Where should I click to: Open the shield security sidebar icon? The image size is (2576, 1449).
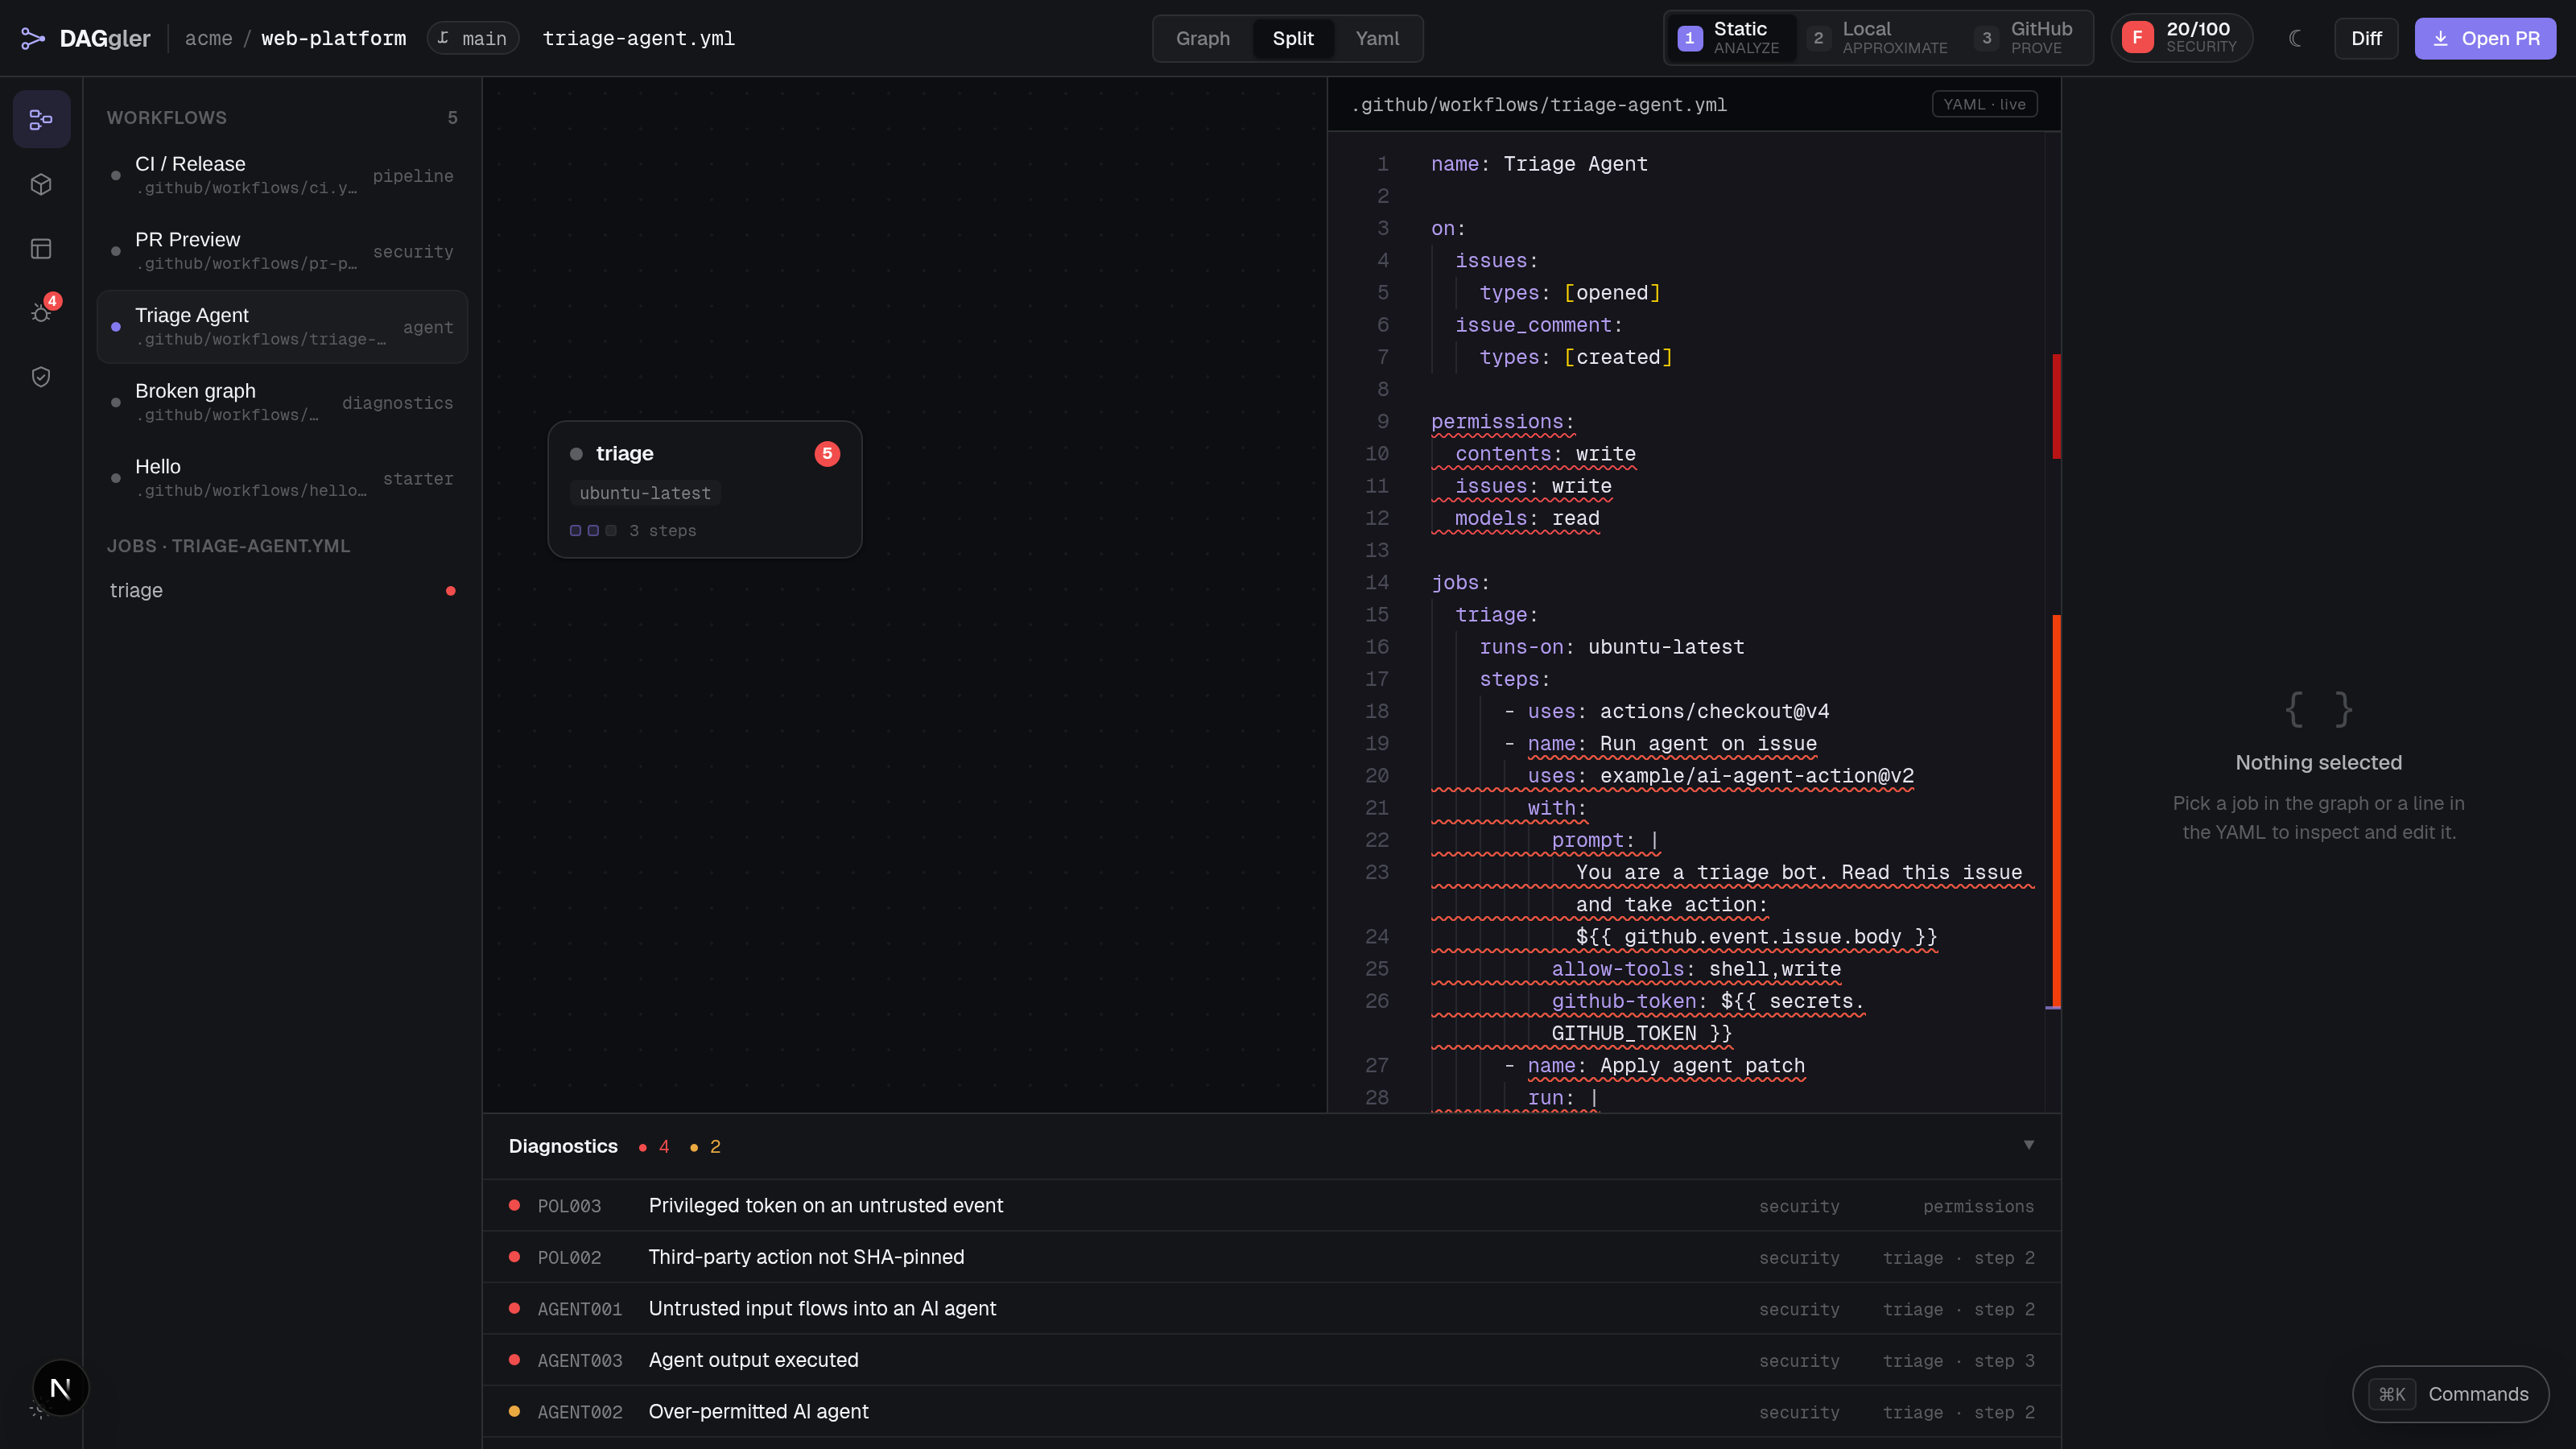click(x=41, y=377)
